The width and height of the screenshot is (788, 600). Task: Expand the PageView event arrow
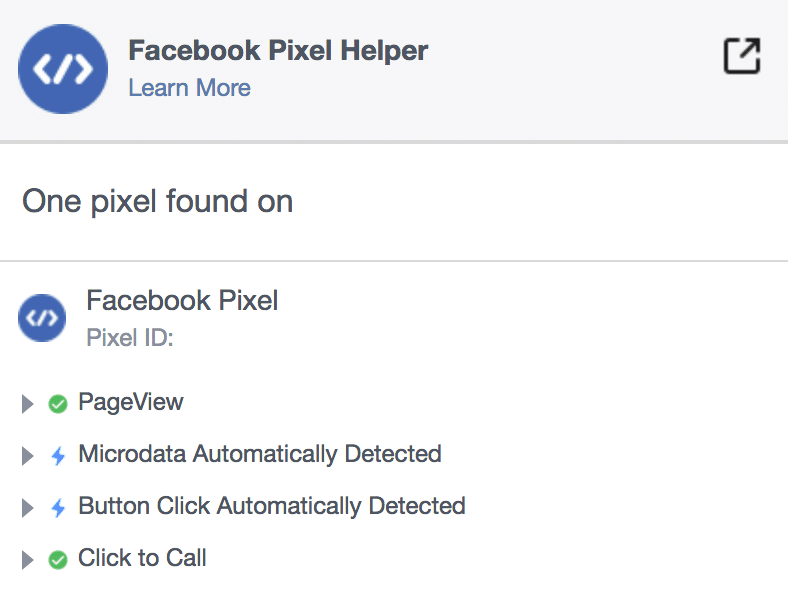tap(28, 404)
